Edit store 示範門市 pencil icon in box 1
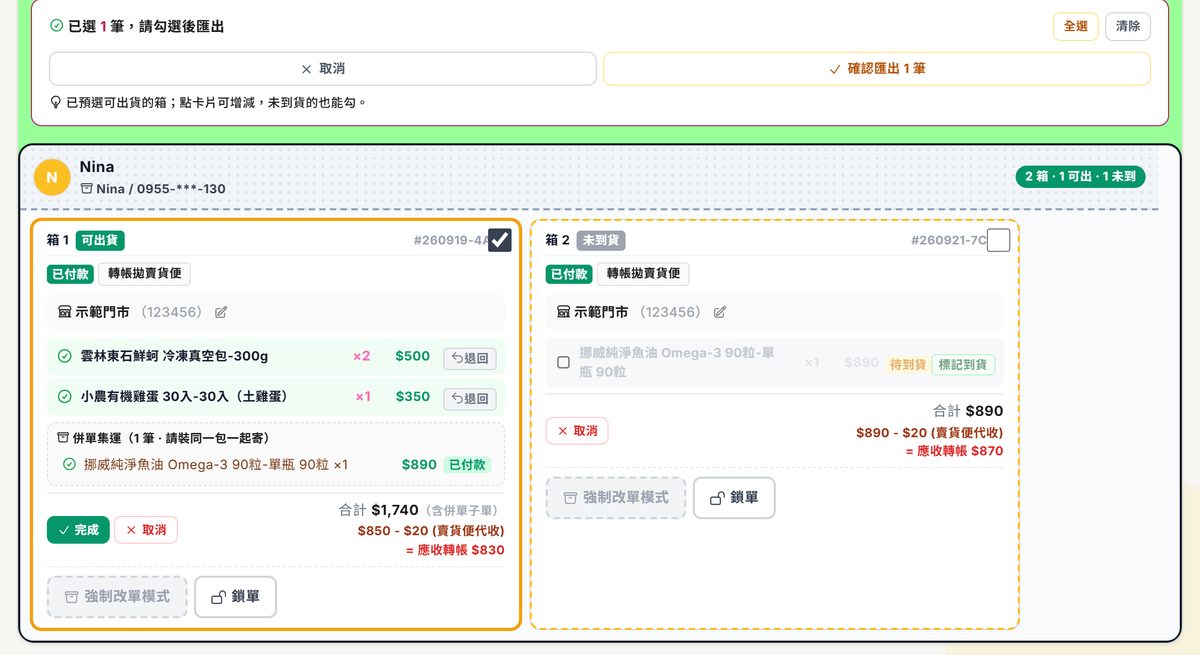Image resolution: width=1200 pixels, height=655 pixels. pos(221,312)
